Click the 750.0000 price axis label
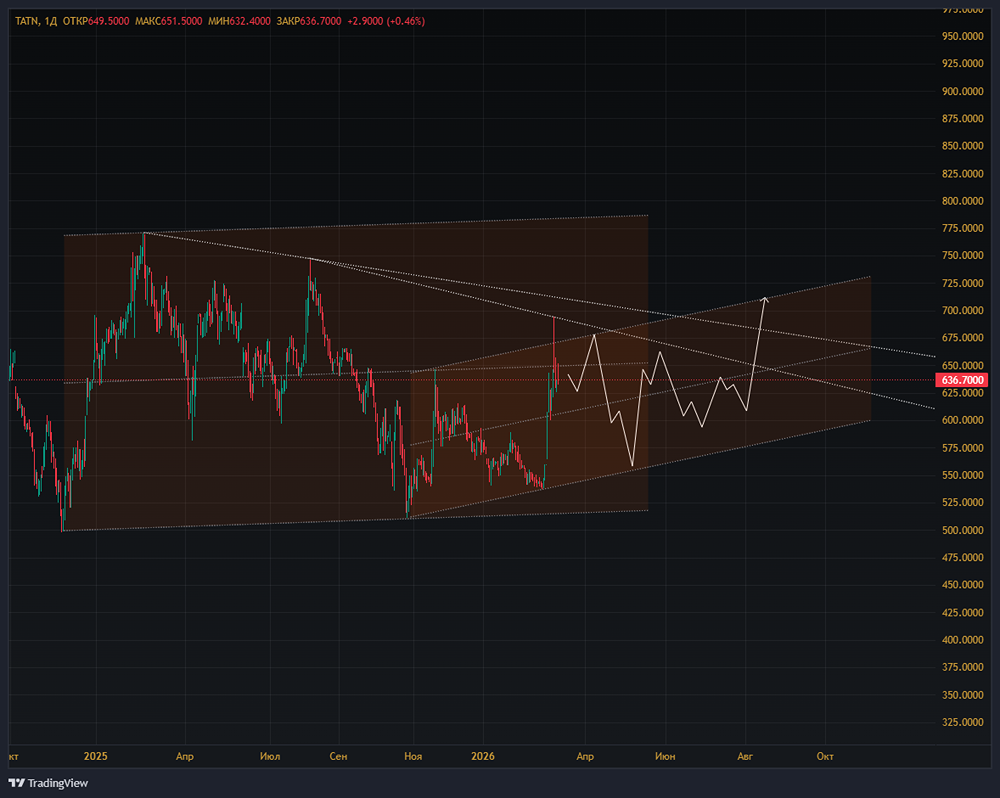 [962, 256]
